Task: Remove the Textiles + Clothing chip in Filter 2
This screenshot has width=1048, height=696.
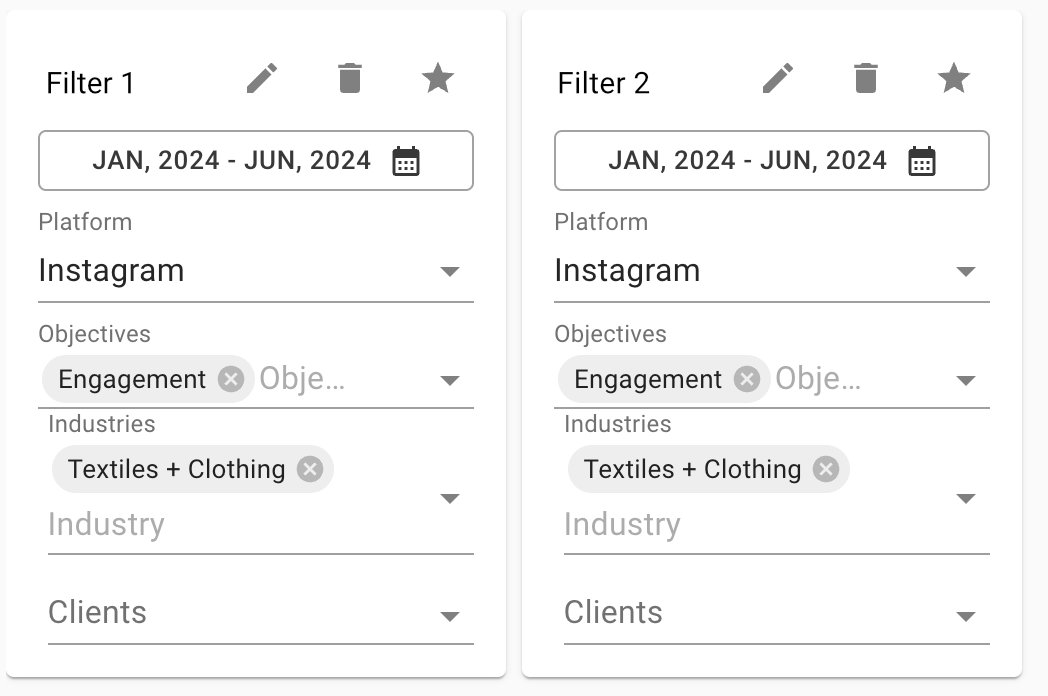Action: 826,469
